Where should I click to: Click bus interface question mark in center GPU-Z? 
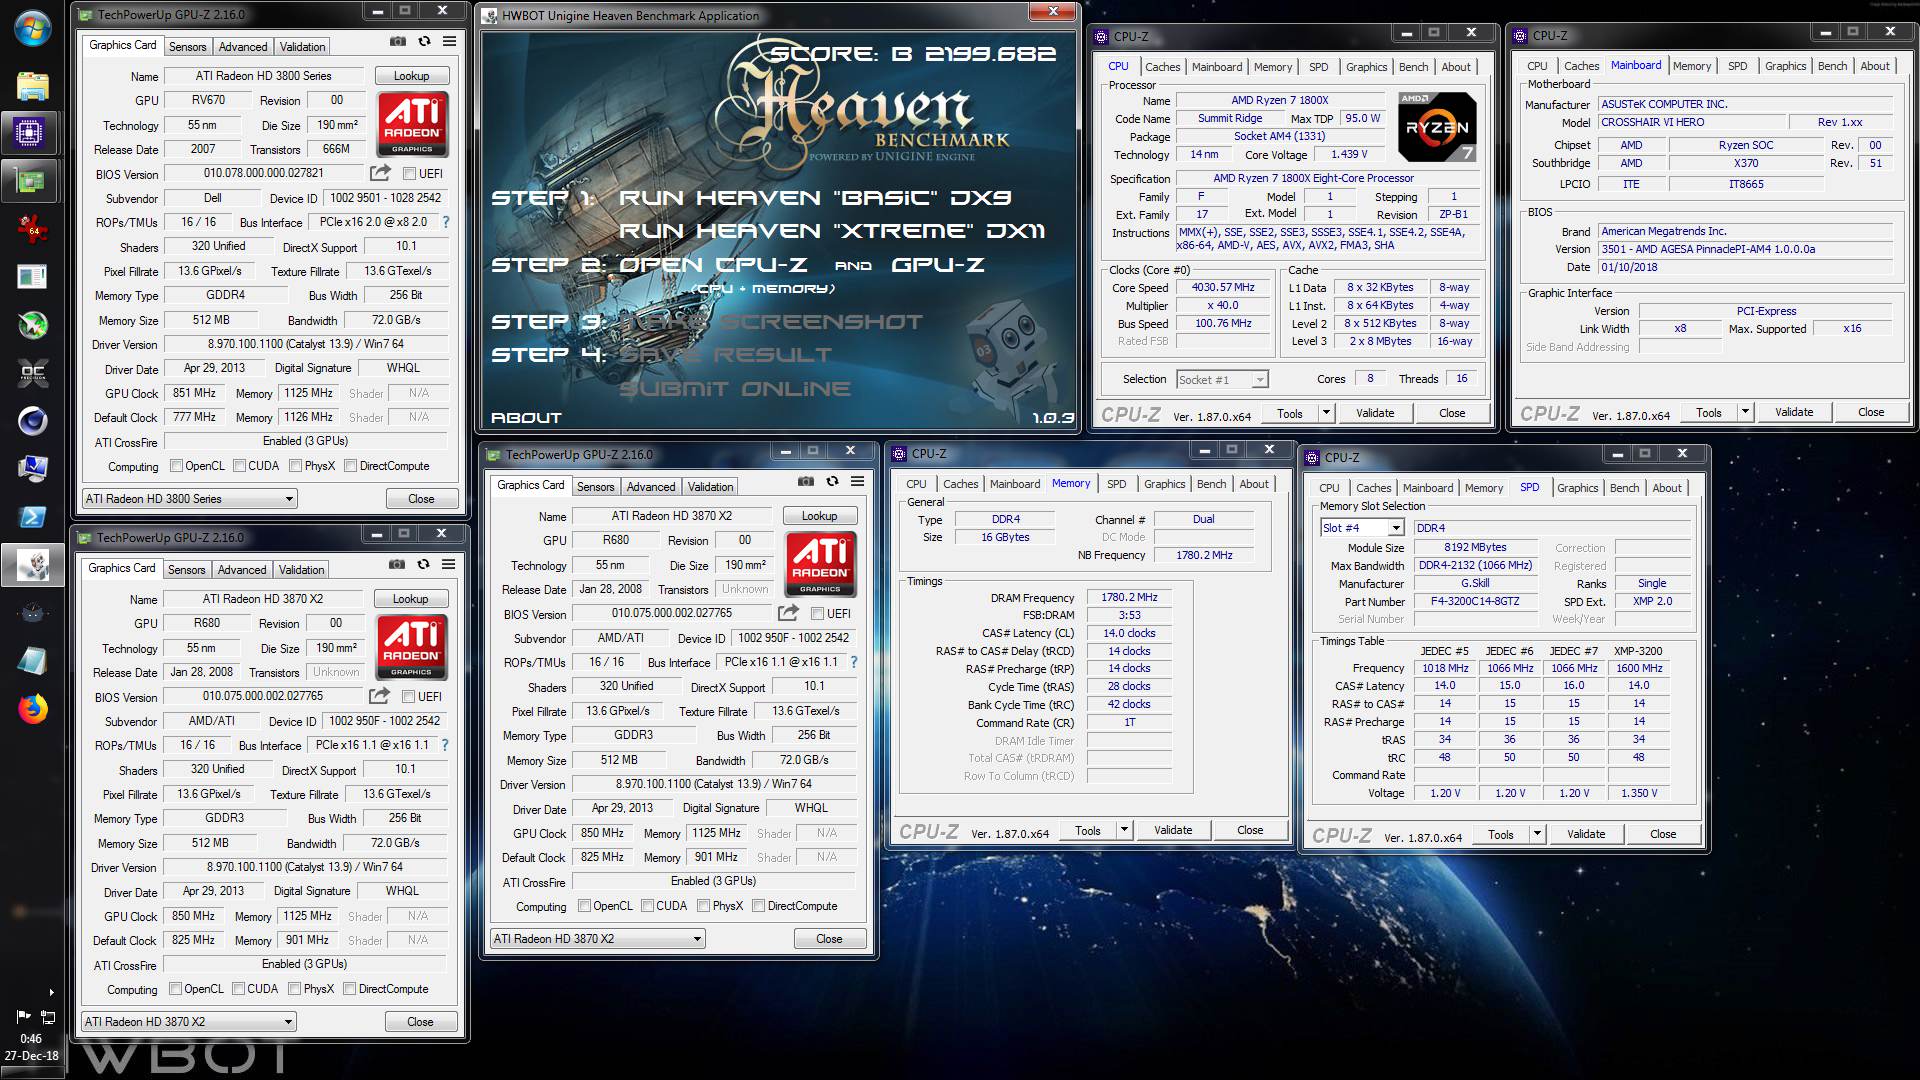[854, 662]
